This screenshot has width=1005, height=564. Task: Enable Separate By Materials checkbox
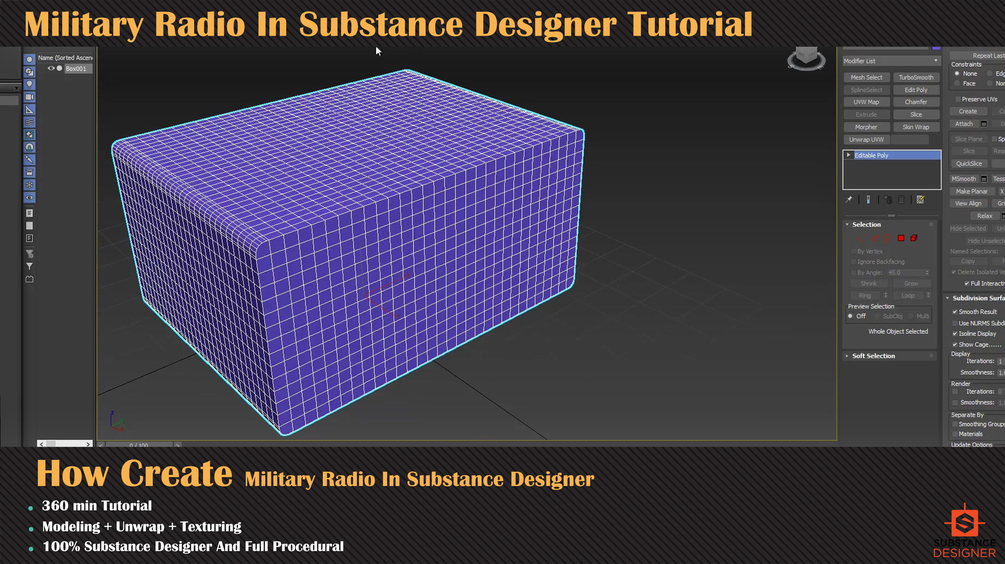[x=955, y=434]
